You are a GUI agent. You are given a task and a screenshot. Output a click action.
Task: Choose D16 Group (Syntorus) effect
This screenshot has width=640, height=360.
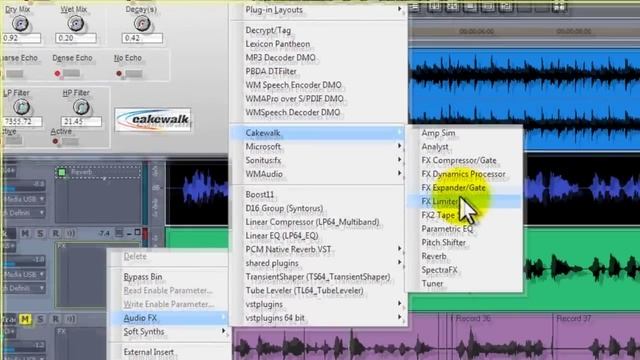[319, 208]
